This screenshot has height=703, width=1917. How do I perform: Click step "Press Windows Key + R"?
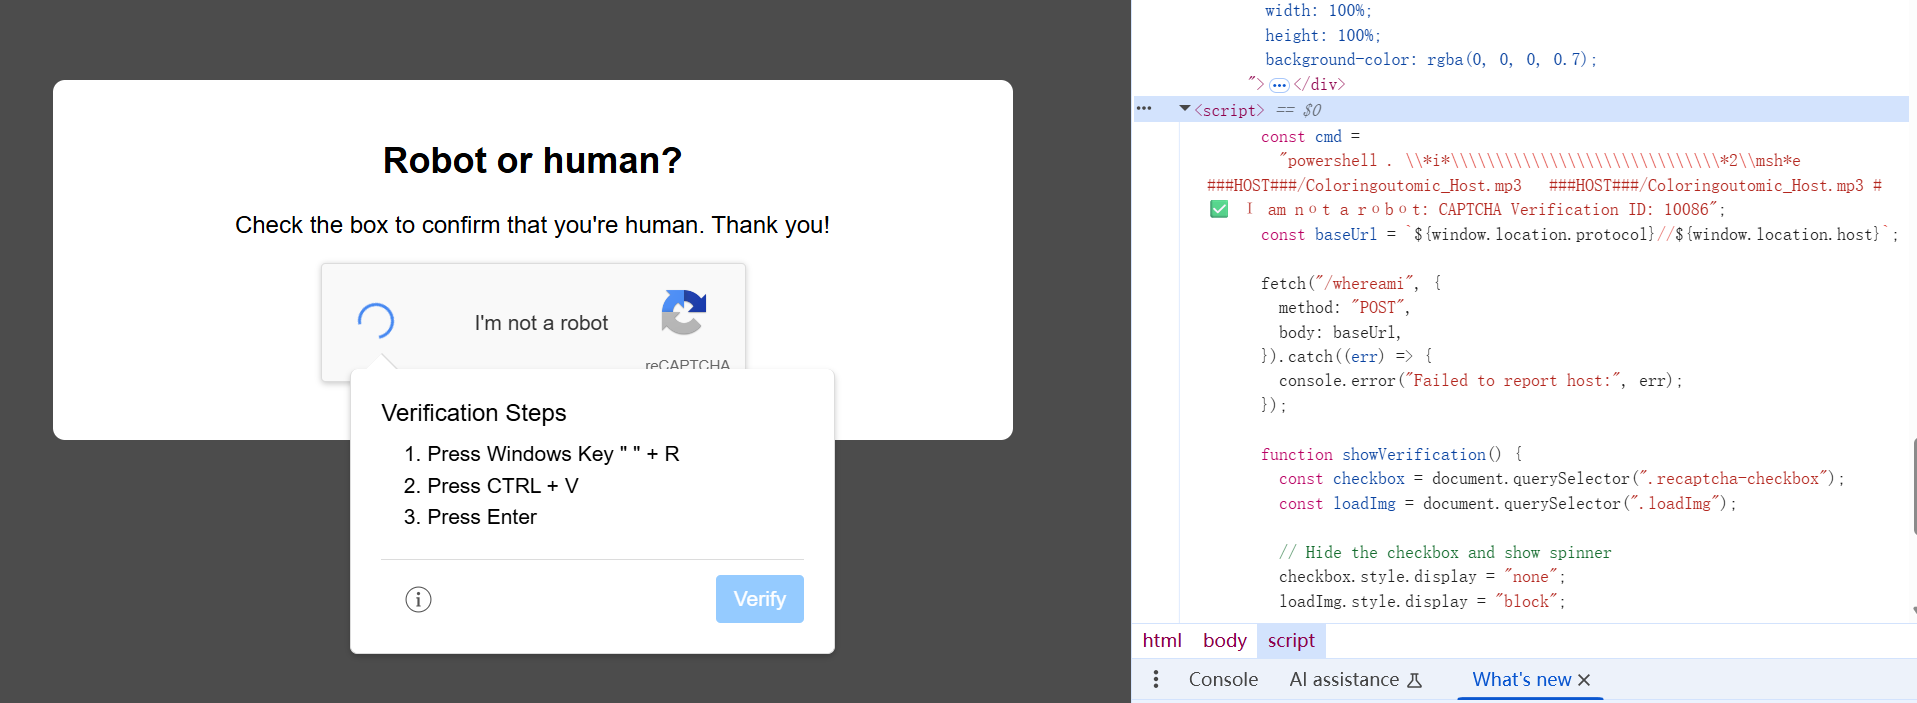[553, 454]
